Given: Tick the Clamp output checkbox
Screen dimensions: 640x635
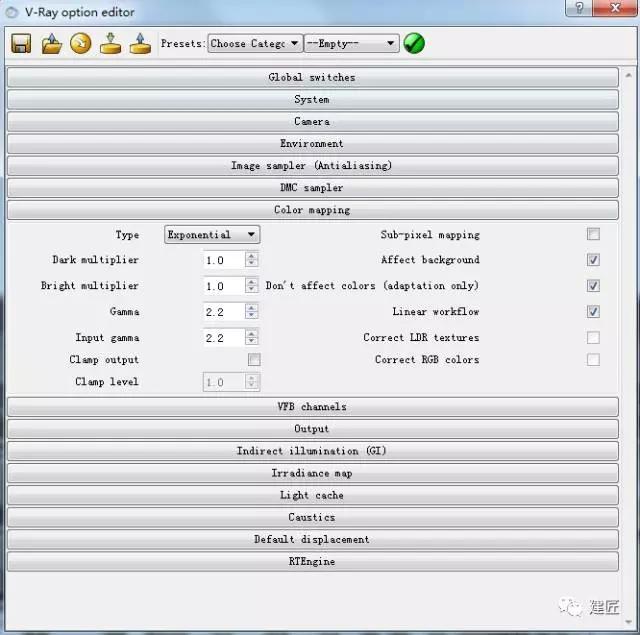Looking at the screenshot, I should (x=254, y=360).
